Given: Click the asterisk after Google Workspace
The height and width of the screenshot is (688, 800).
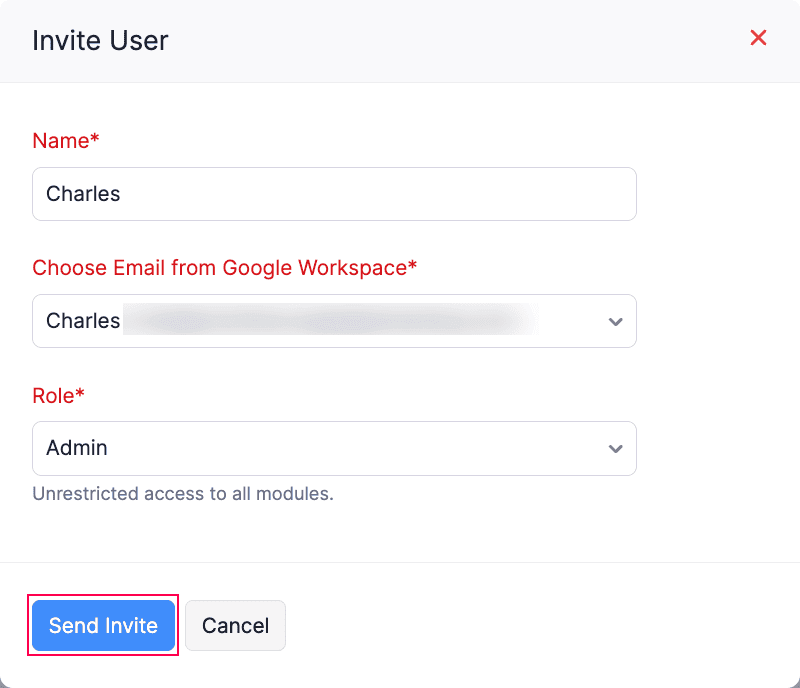Looking at the screenshot, I should coord(413,267).
